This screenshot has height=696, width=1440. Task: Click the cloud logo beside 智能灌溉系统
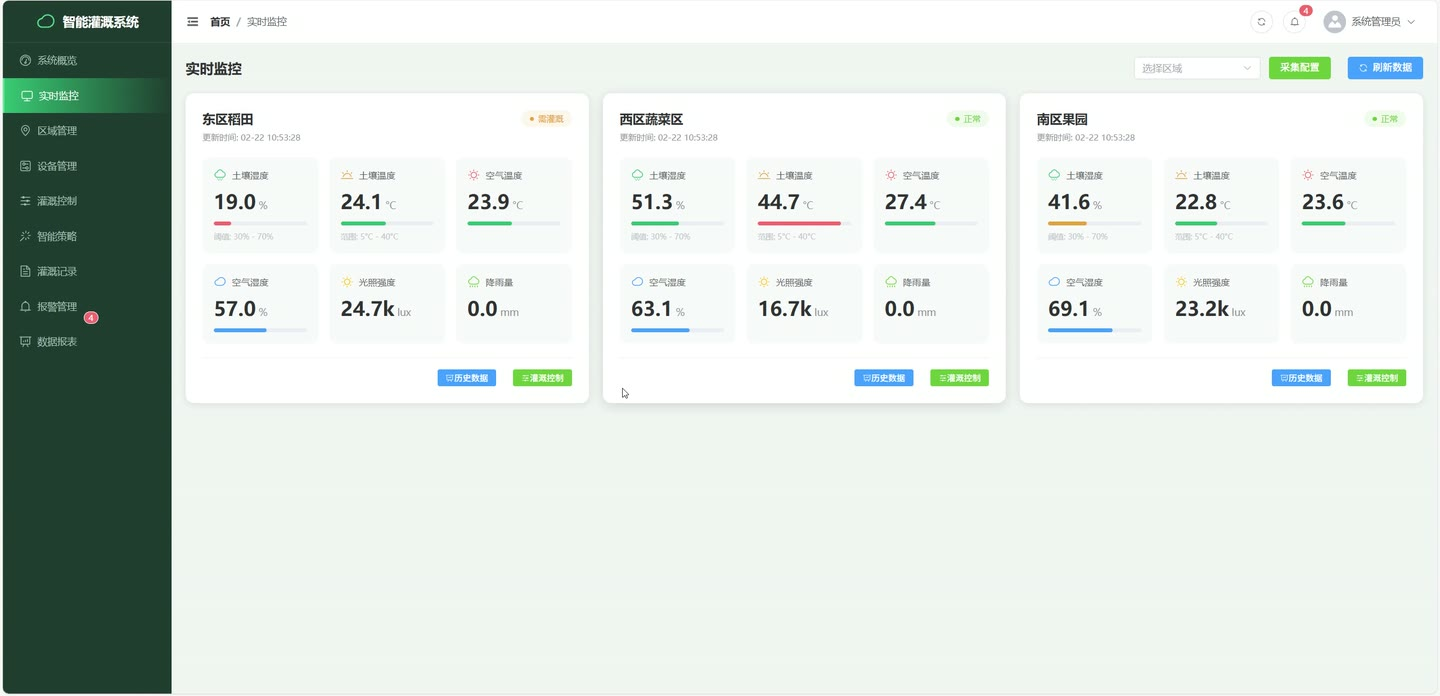(x=46, y=21)
